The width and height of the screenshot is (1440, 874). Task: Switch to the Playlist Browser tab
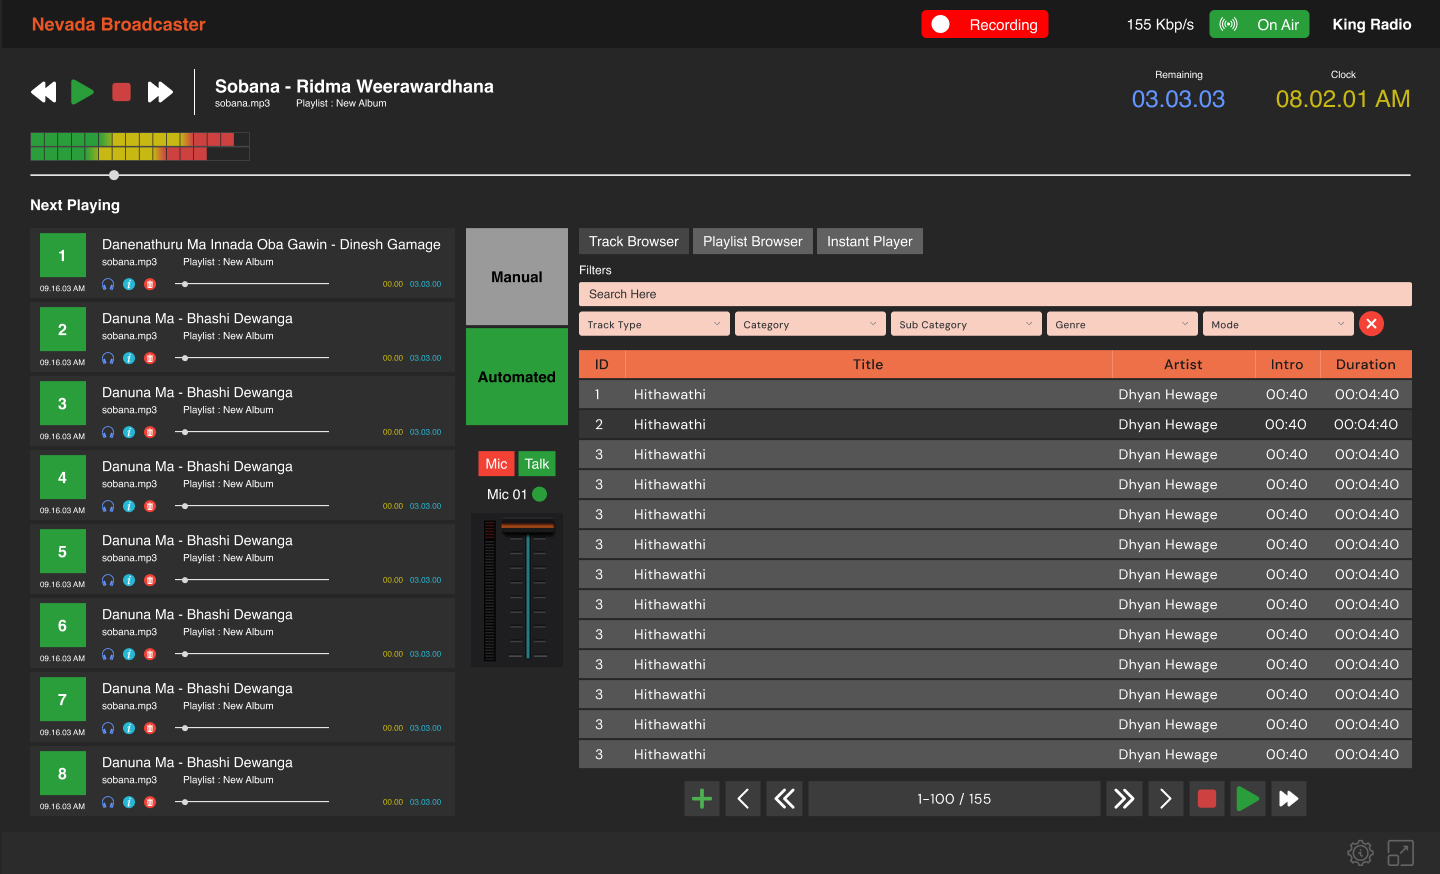click(x=752, y=240)
